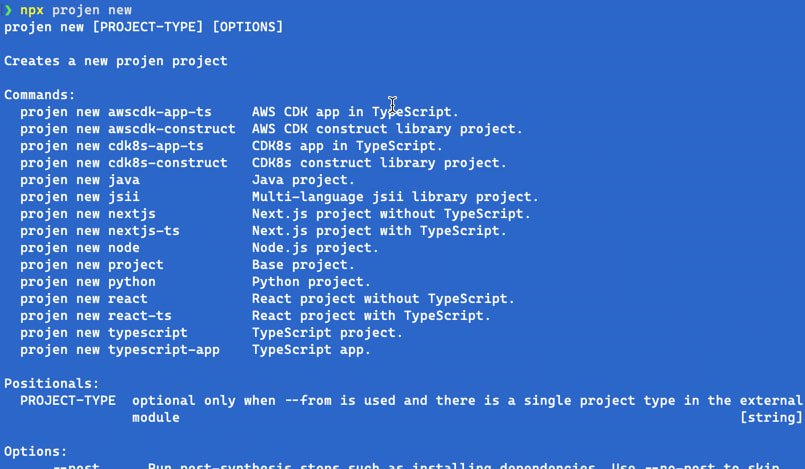Click the command 'projen new java'
This screenshot has height=469, width=805.
(80, 180)
